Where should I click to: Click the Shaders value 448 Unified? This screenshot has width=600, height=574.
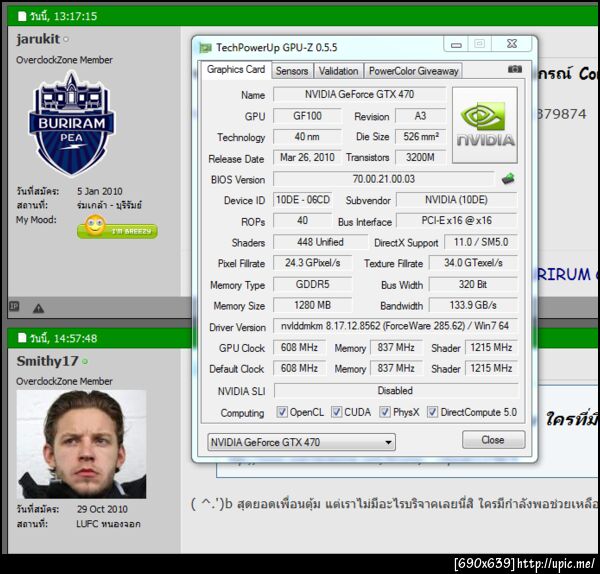click(320, 242)
